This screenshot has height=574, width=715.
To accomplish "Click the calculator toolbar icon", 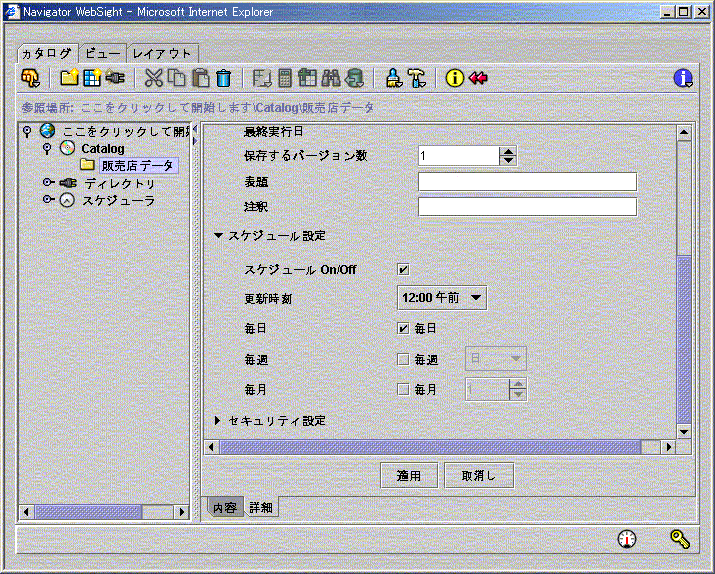I will pyautogui.click(x=285, y=78).
